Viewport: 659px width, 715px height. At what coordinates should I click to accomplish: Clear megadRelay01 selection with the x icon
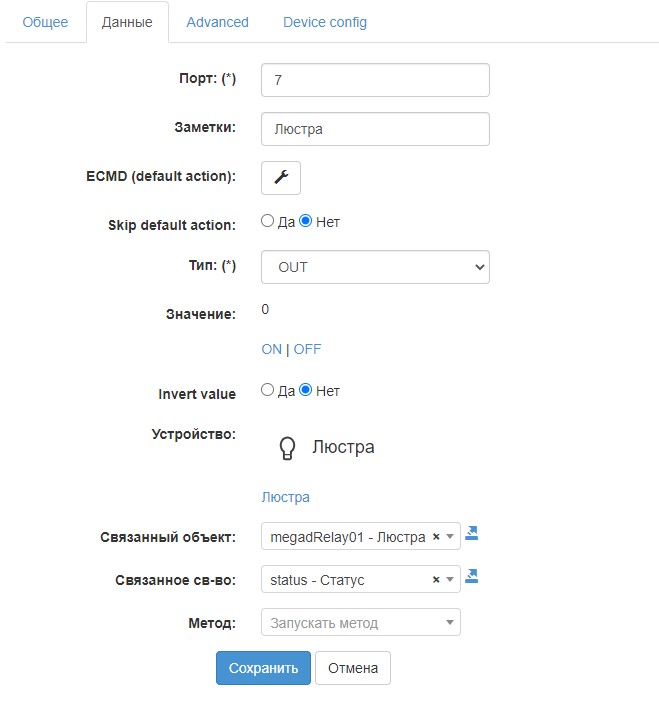436,537
